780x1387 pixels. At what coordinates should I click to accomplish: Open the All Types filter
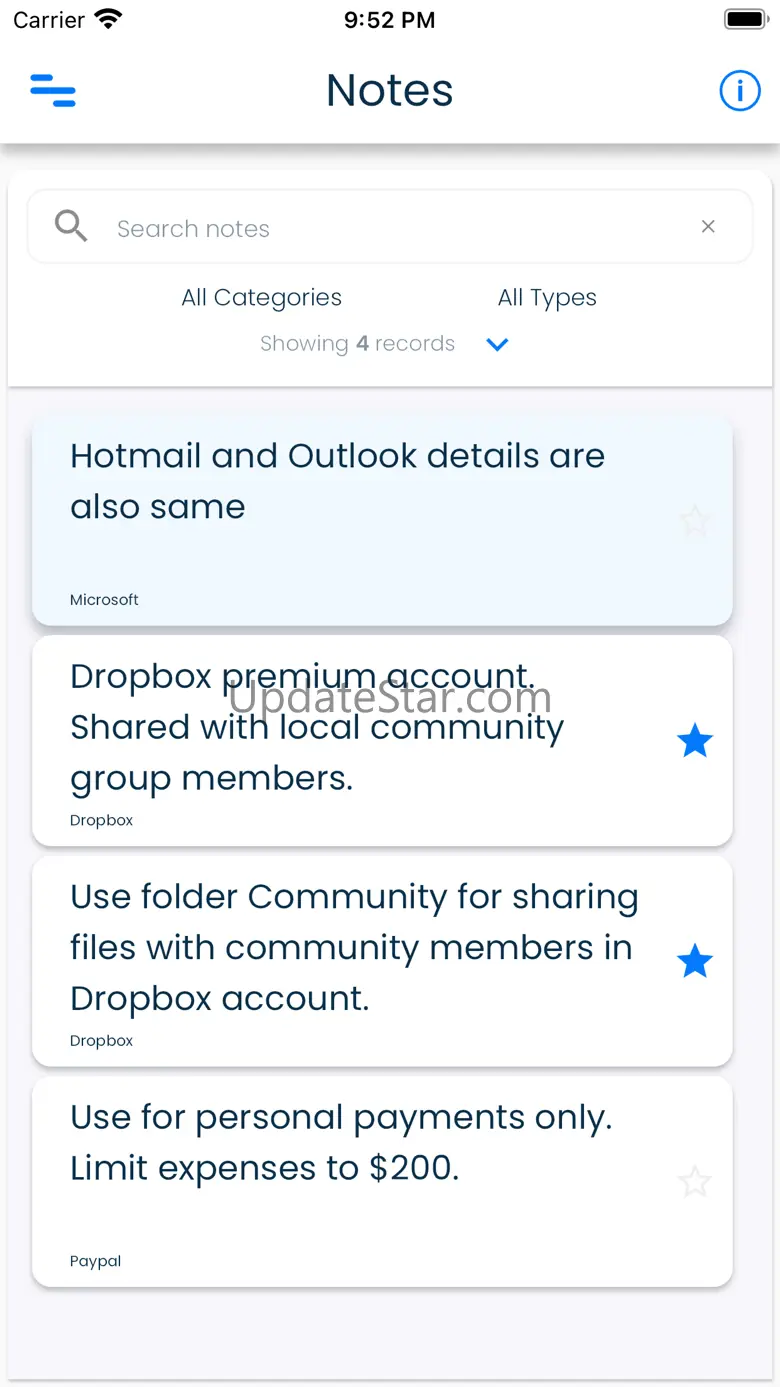tap(547, 297)
